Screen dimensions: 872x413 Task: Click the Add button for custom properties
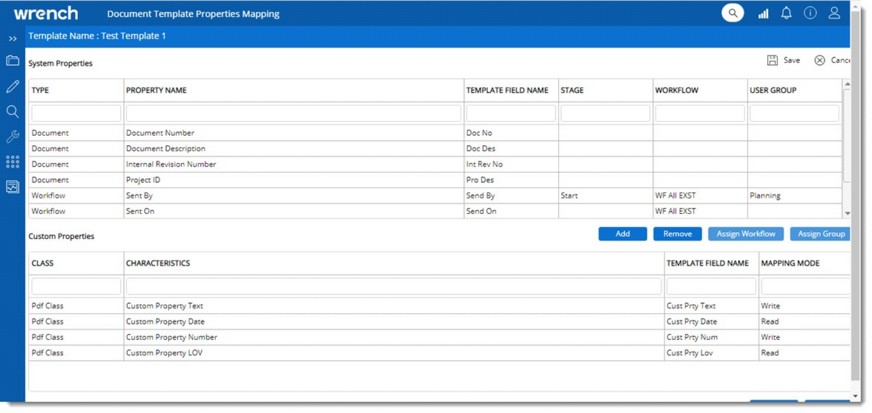[x=622, y=234]
